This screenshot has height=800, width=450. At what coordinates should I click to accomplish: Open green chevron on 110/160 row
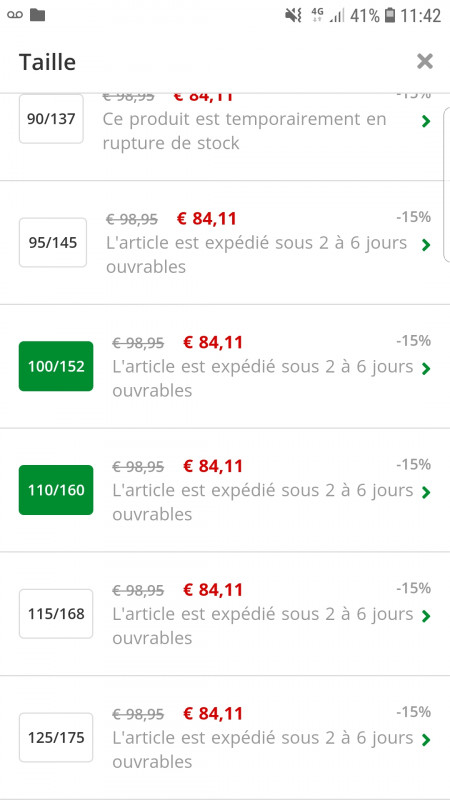click(426, 493)
